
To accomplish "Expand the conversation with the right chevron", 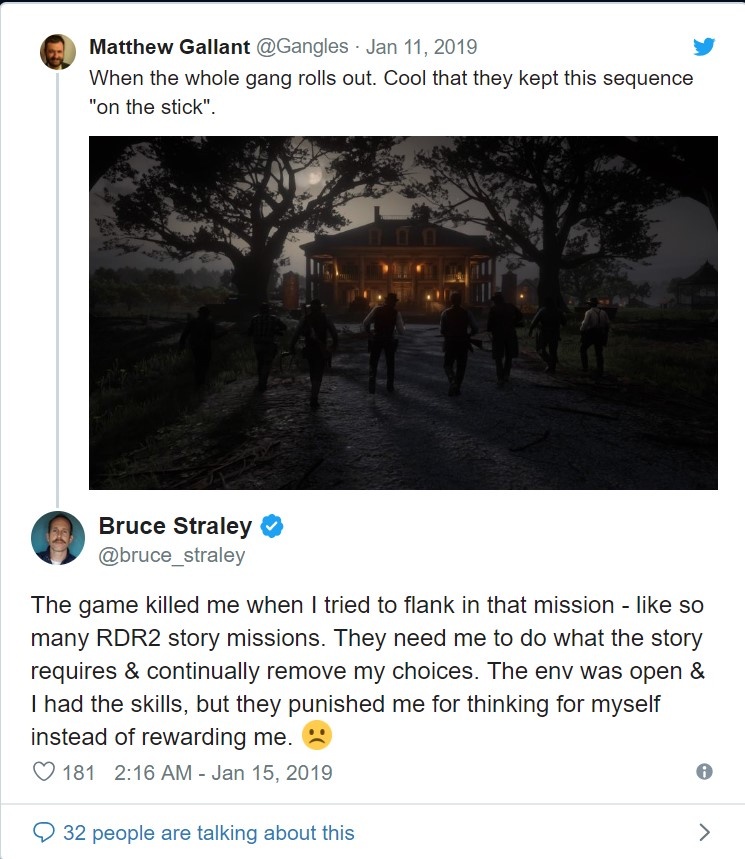I will (x=704, y=832).
